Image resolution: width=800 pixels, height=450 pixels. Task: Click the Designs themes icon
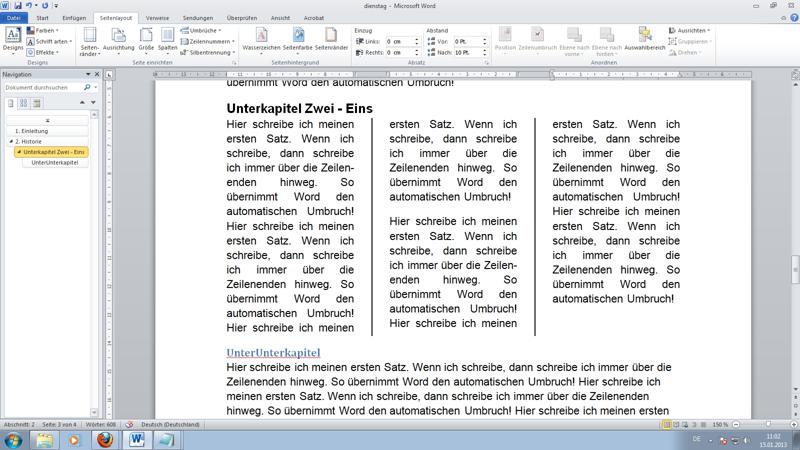tap(12, 40)
